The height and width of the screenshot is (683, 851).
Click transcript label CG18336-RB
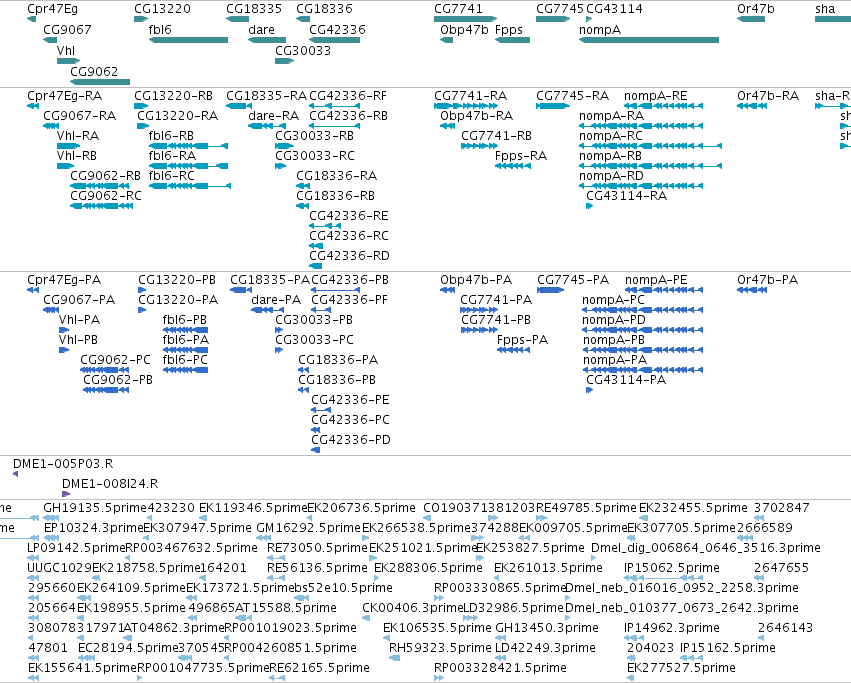point(335,196)
